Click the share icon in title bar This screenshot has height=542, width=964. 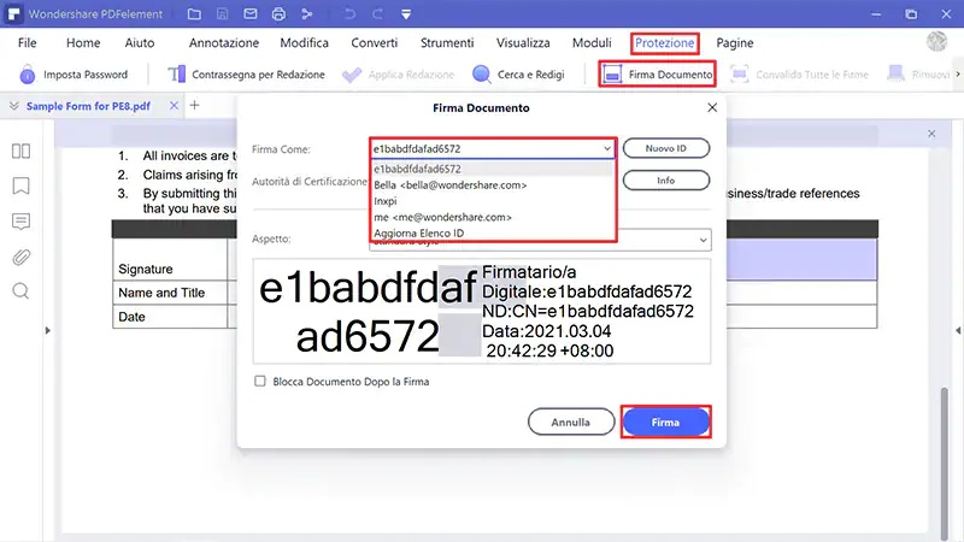point(307,14)
